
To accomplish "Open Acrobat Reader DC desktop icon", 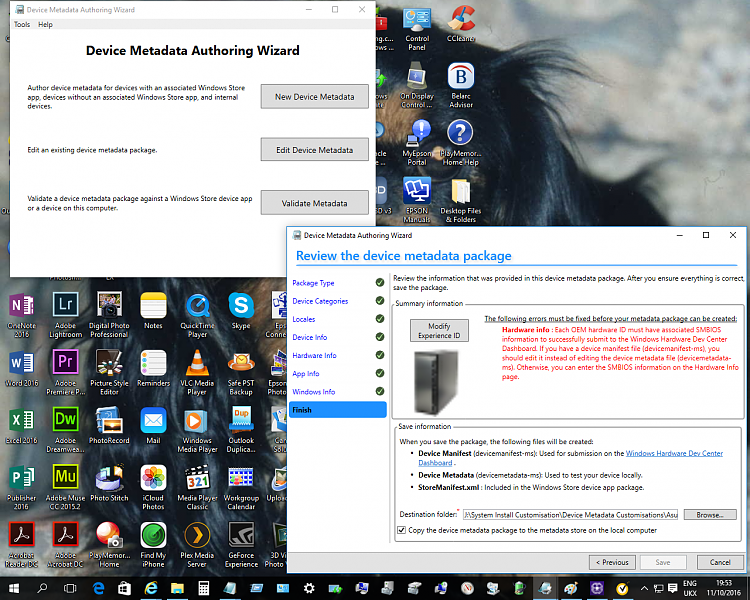I will [x=22, y=544].
